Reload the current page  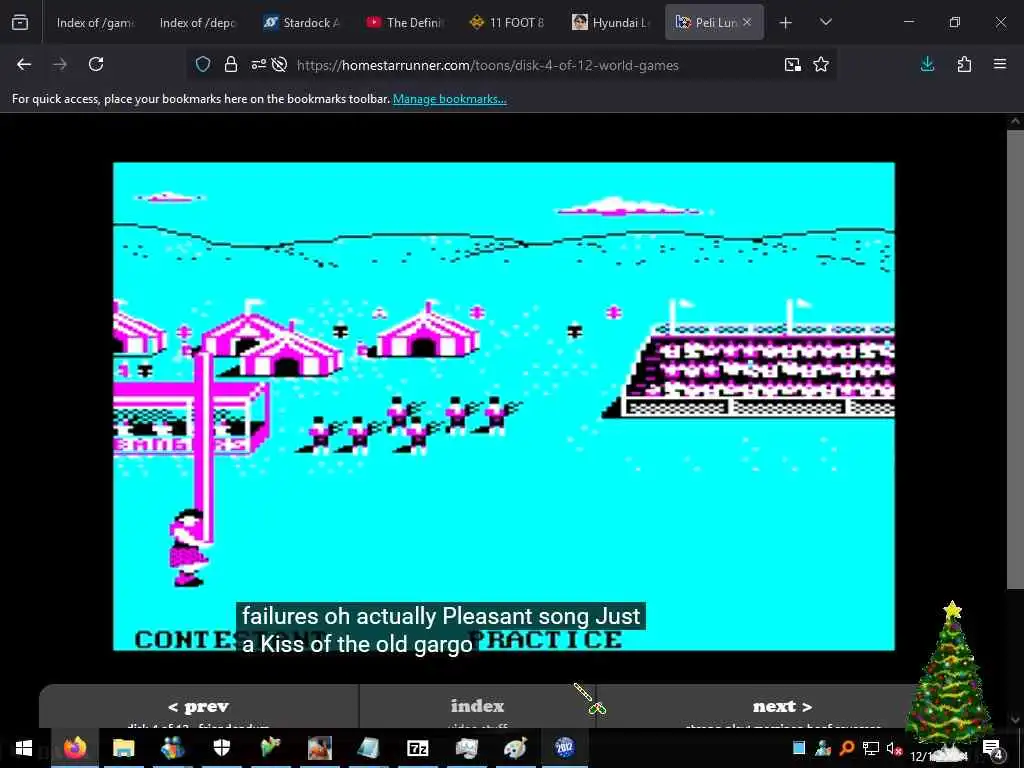coord(96,64)
